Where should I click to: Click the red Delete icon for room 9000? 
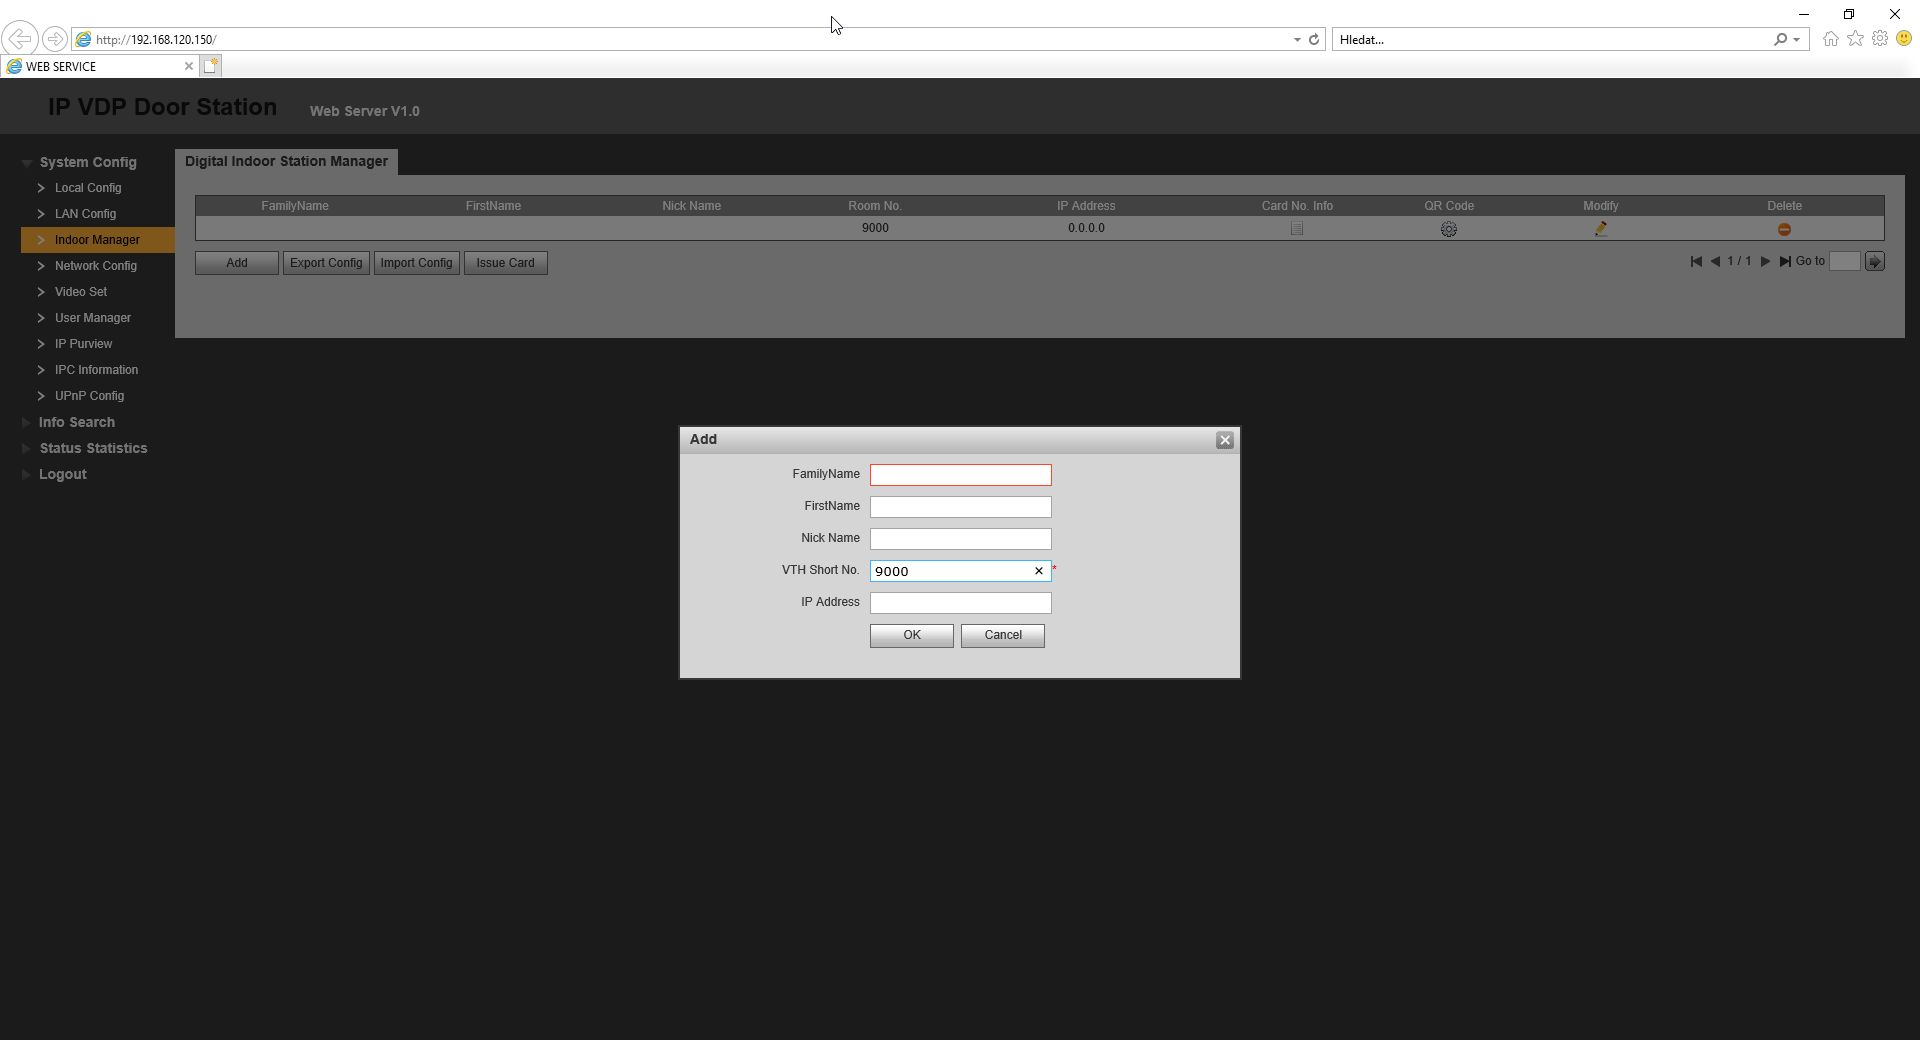coord(1784,229)
